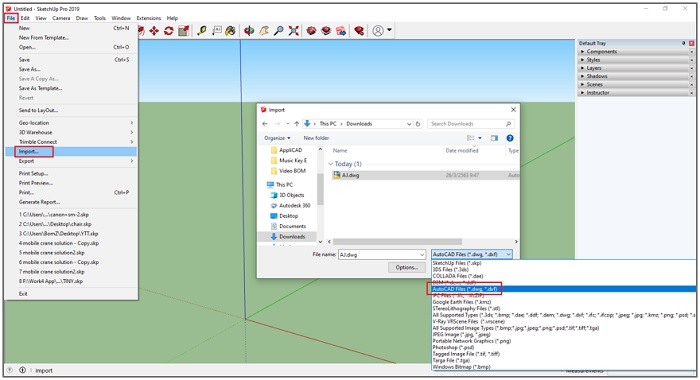
Task: Expand the 3D Warehouse submenu
Action: (71, 132)
